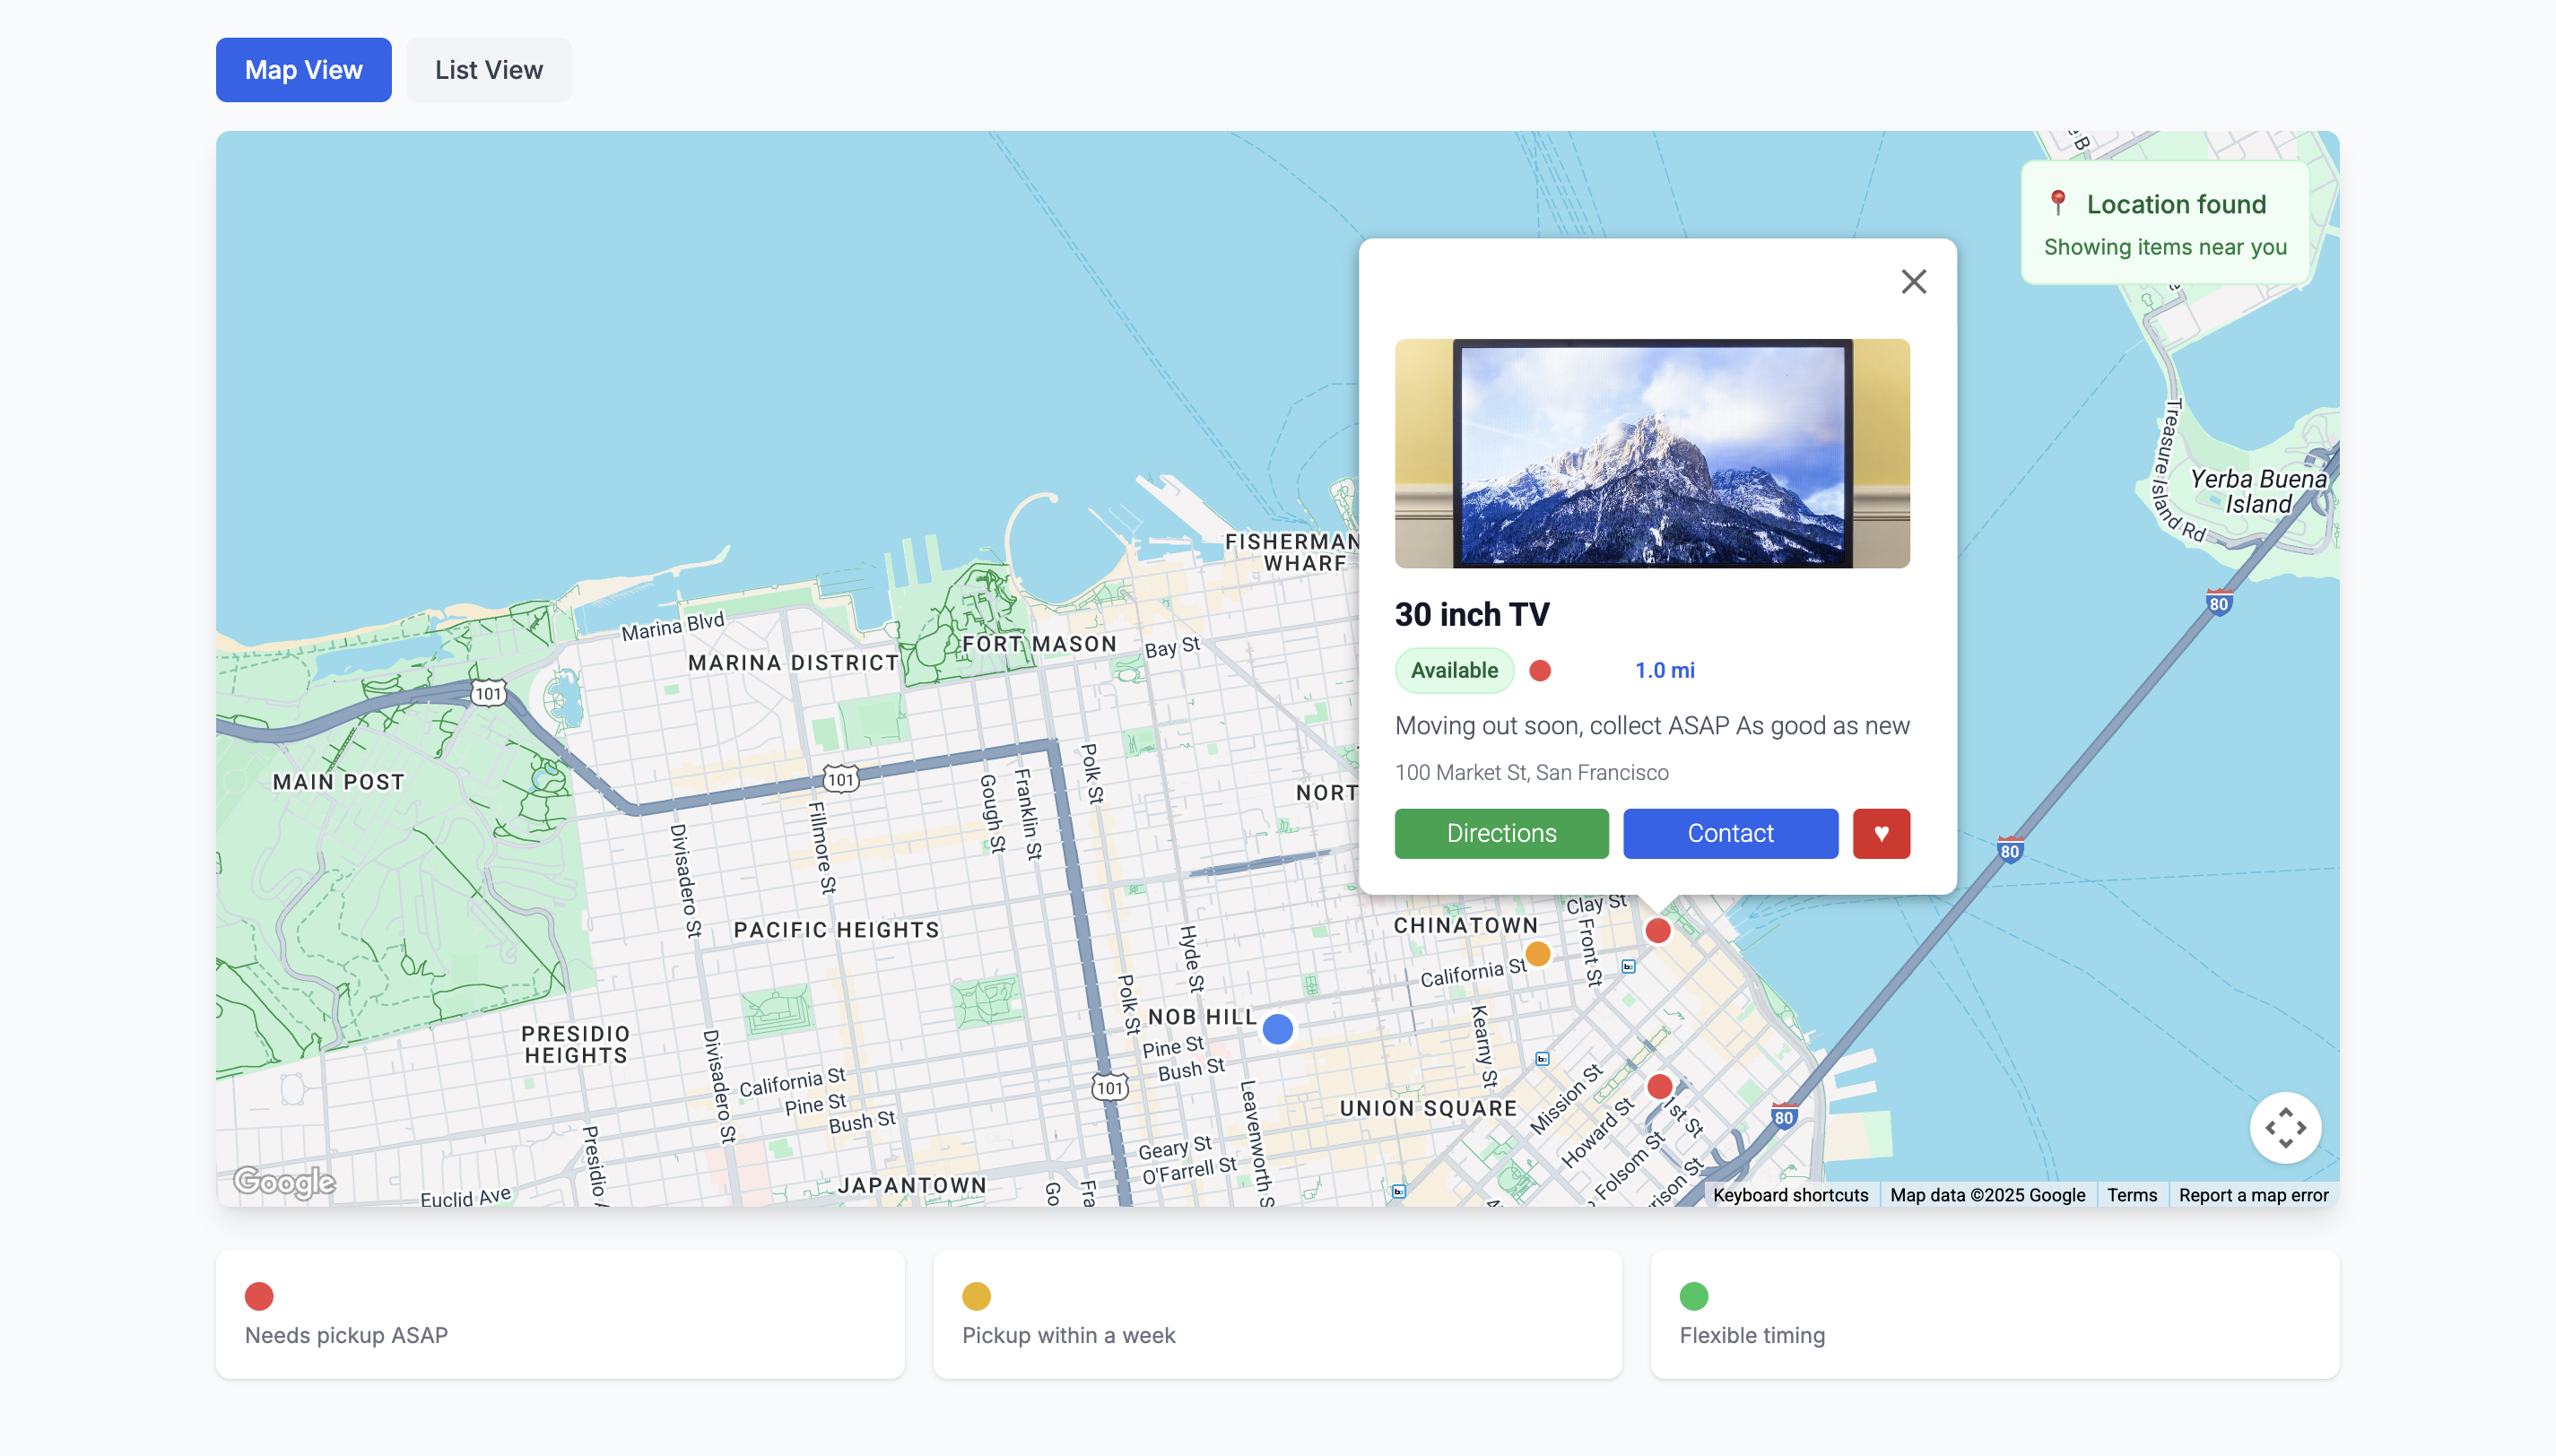
Task: Click Report a map error link
Action: coord(2253,1195)
